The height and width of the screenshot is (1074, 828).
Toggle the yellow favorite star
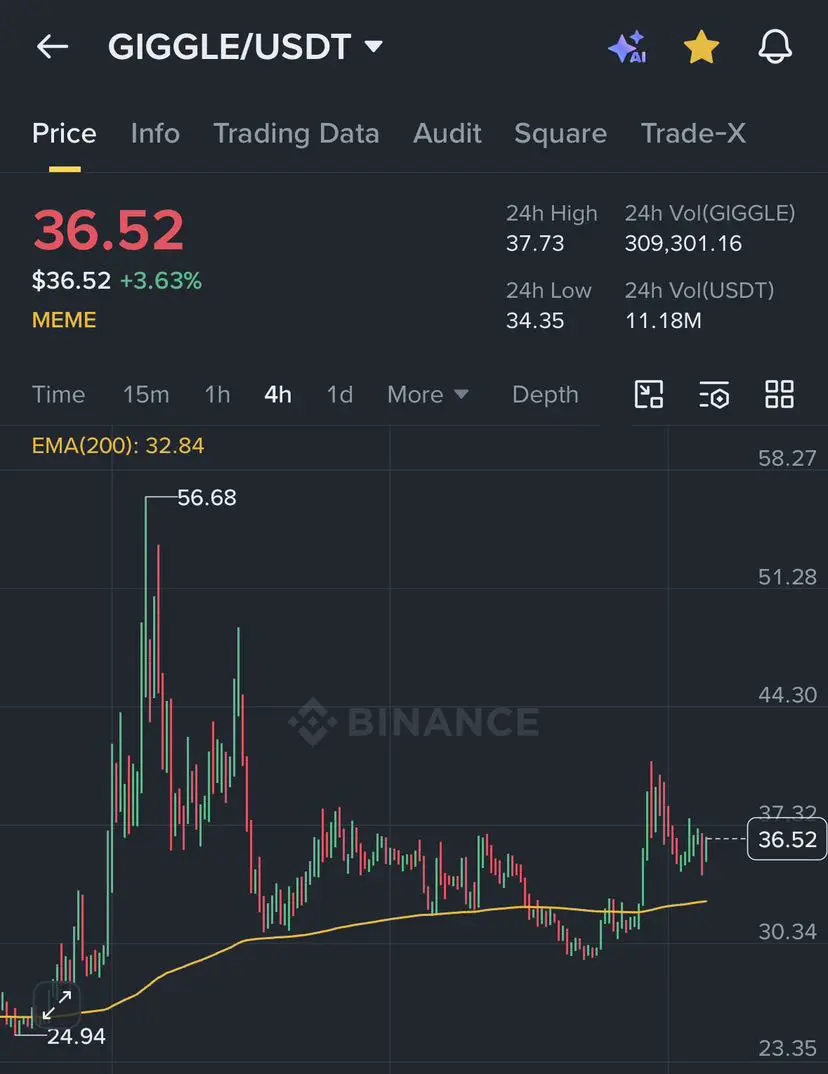coord(701,47)
